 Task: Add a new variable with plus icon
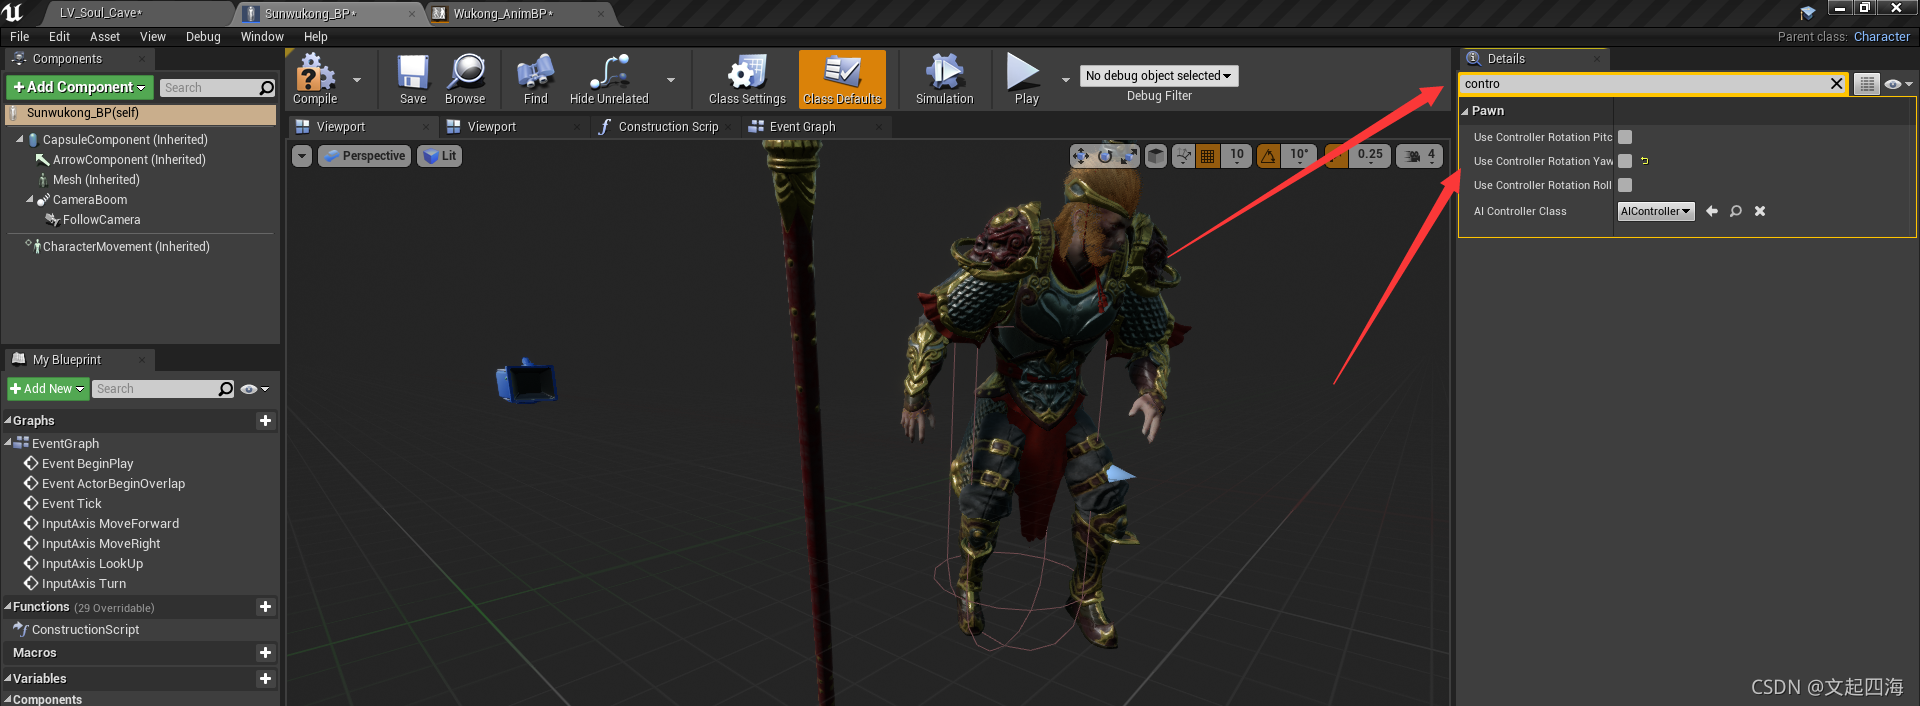pos(265,679)
